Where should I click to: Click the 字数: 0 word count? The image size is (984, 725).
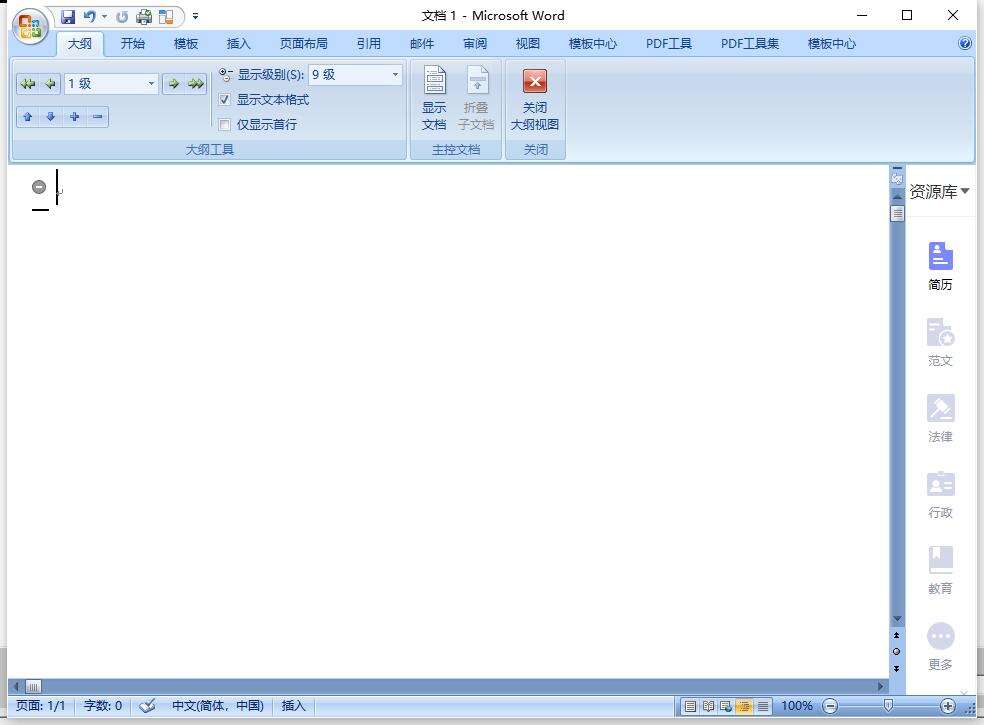coord(103,706)
